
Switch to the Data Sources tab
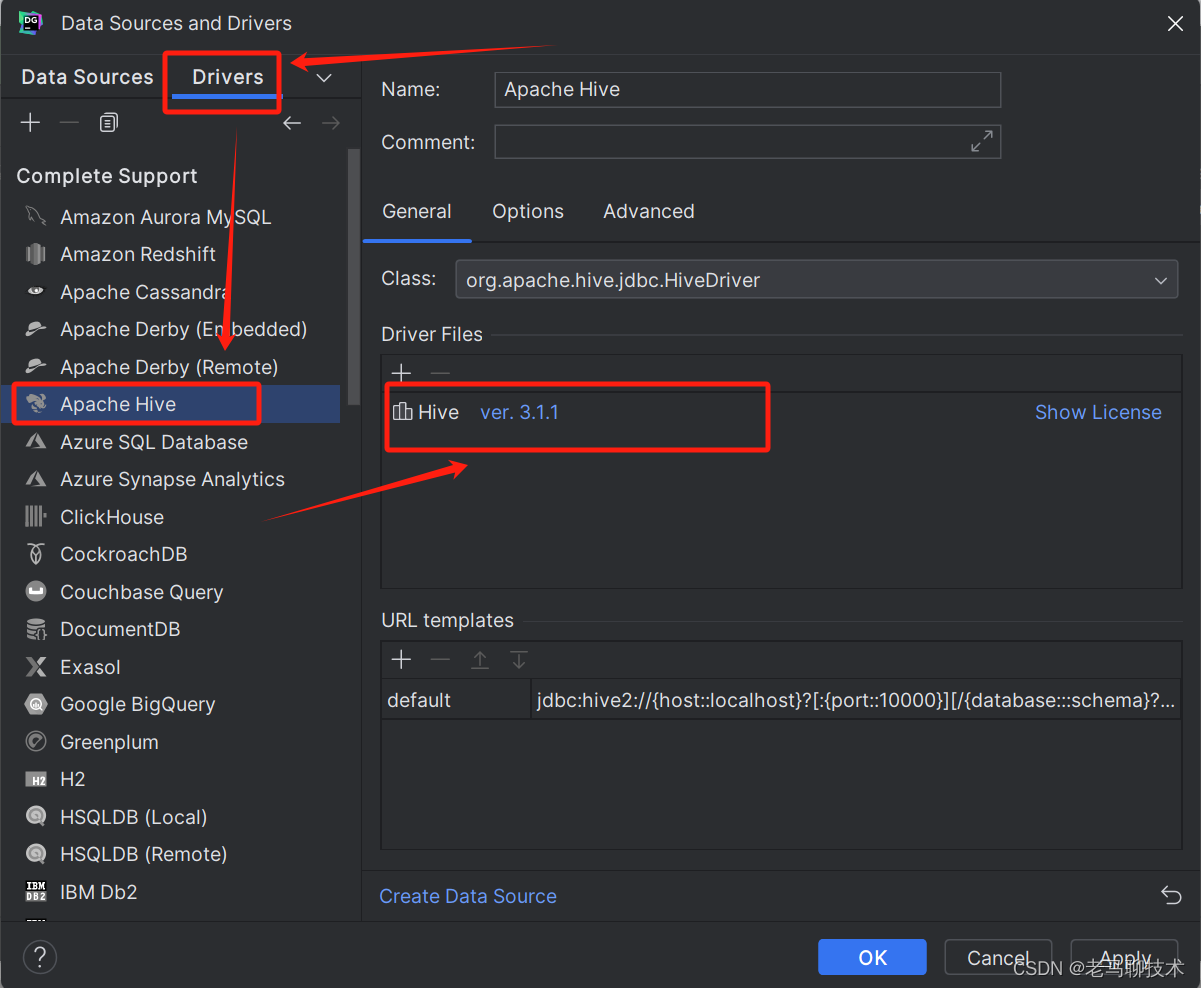click(x=87, y=77)
